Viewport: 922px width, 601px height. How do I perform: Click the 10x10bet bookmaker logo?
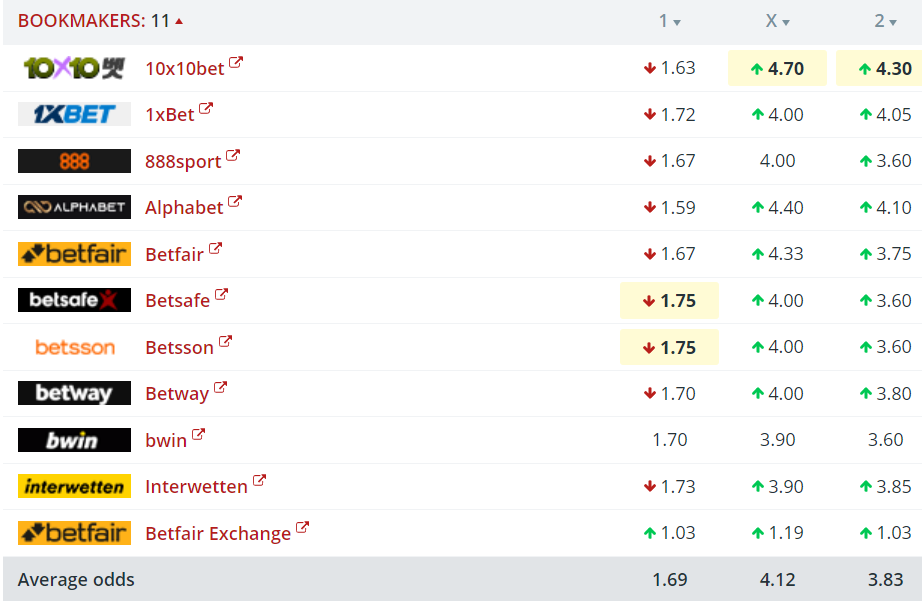pyautogui.click(x=74, y=68)
